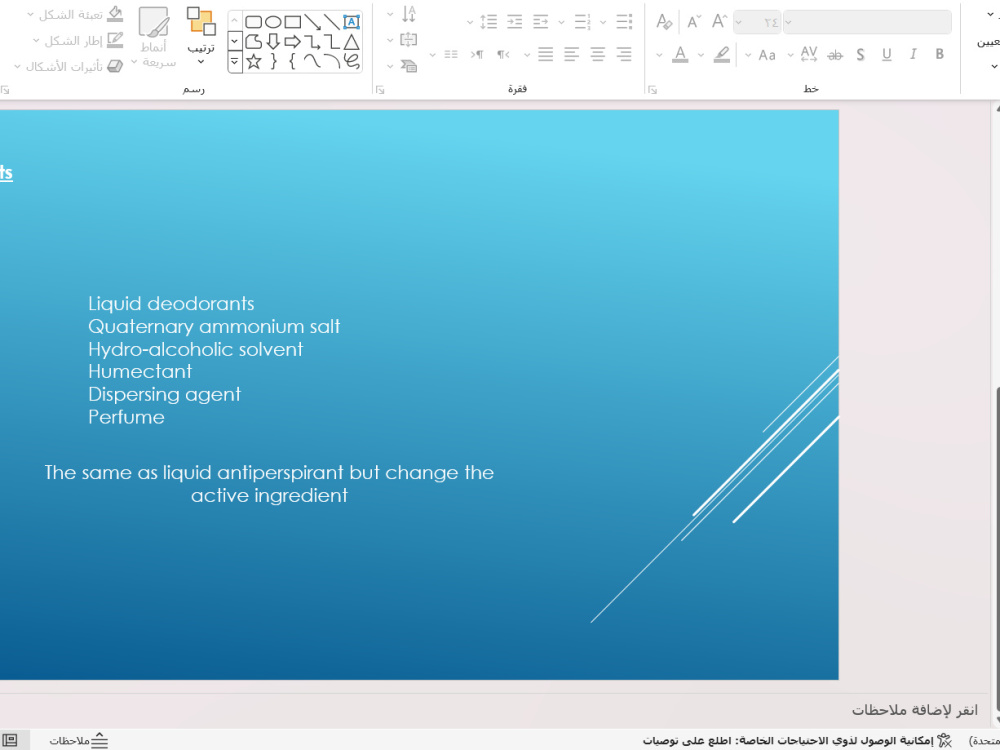Screen dimensions: 1000x750
Task: Toggle Center paragraph alignment
Action: point(598,55)
